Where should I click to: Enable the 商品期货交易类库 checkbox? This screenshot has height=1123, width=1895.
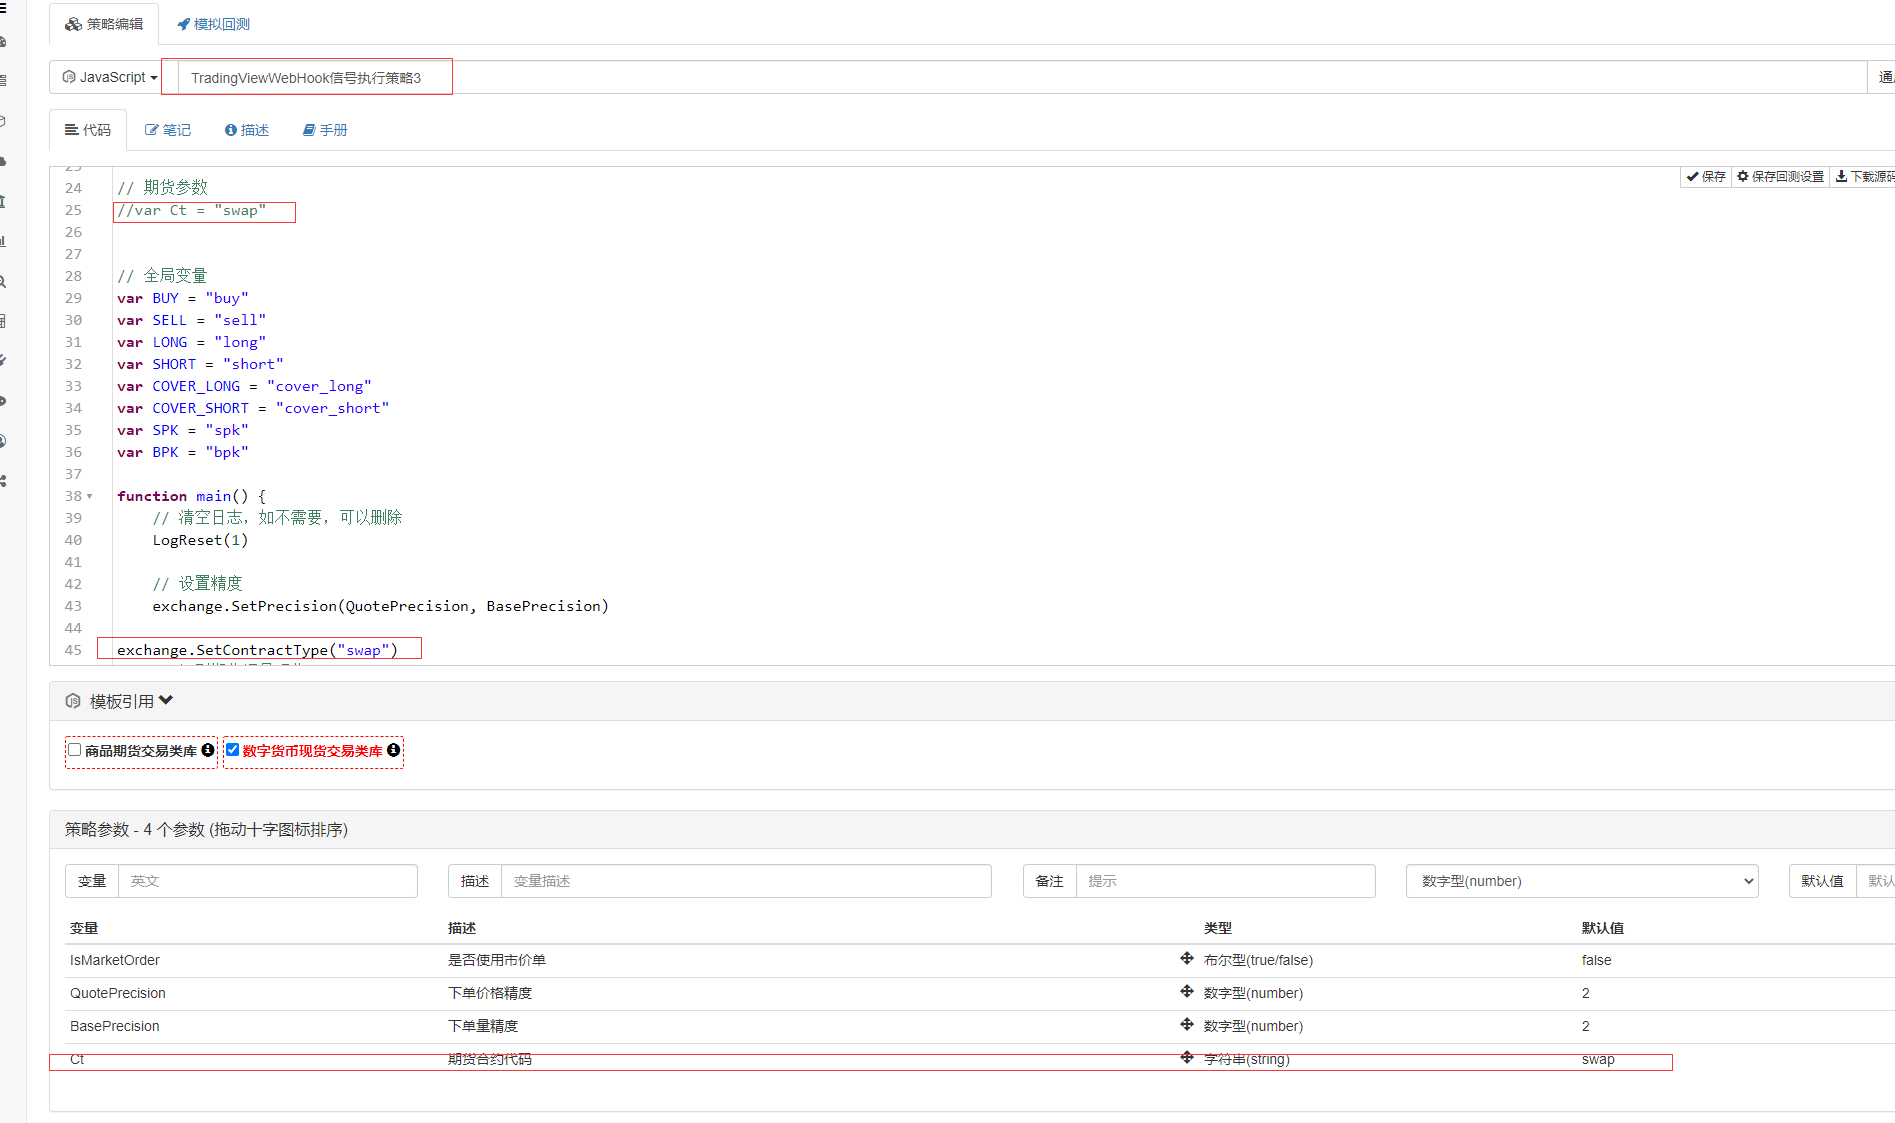75,750
